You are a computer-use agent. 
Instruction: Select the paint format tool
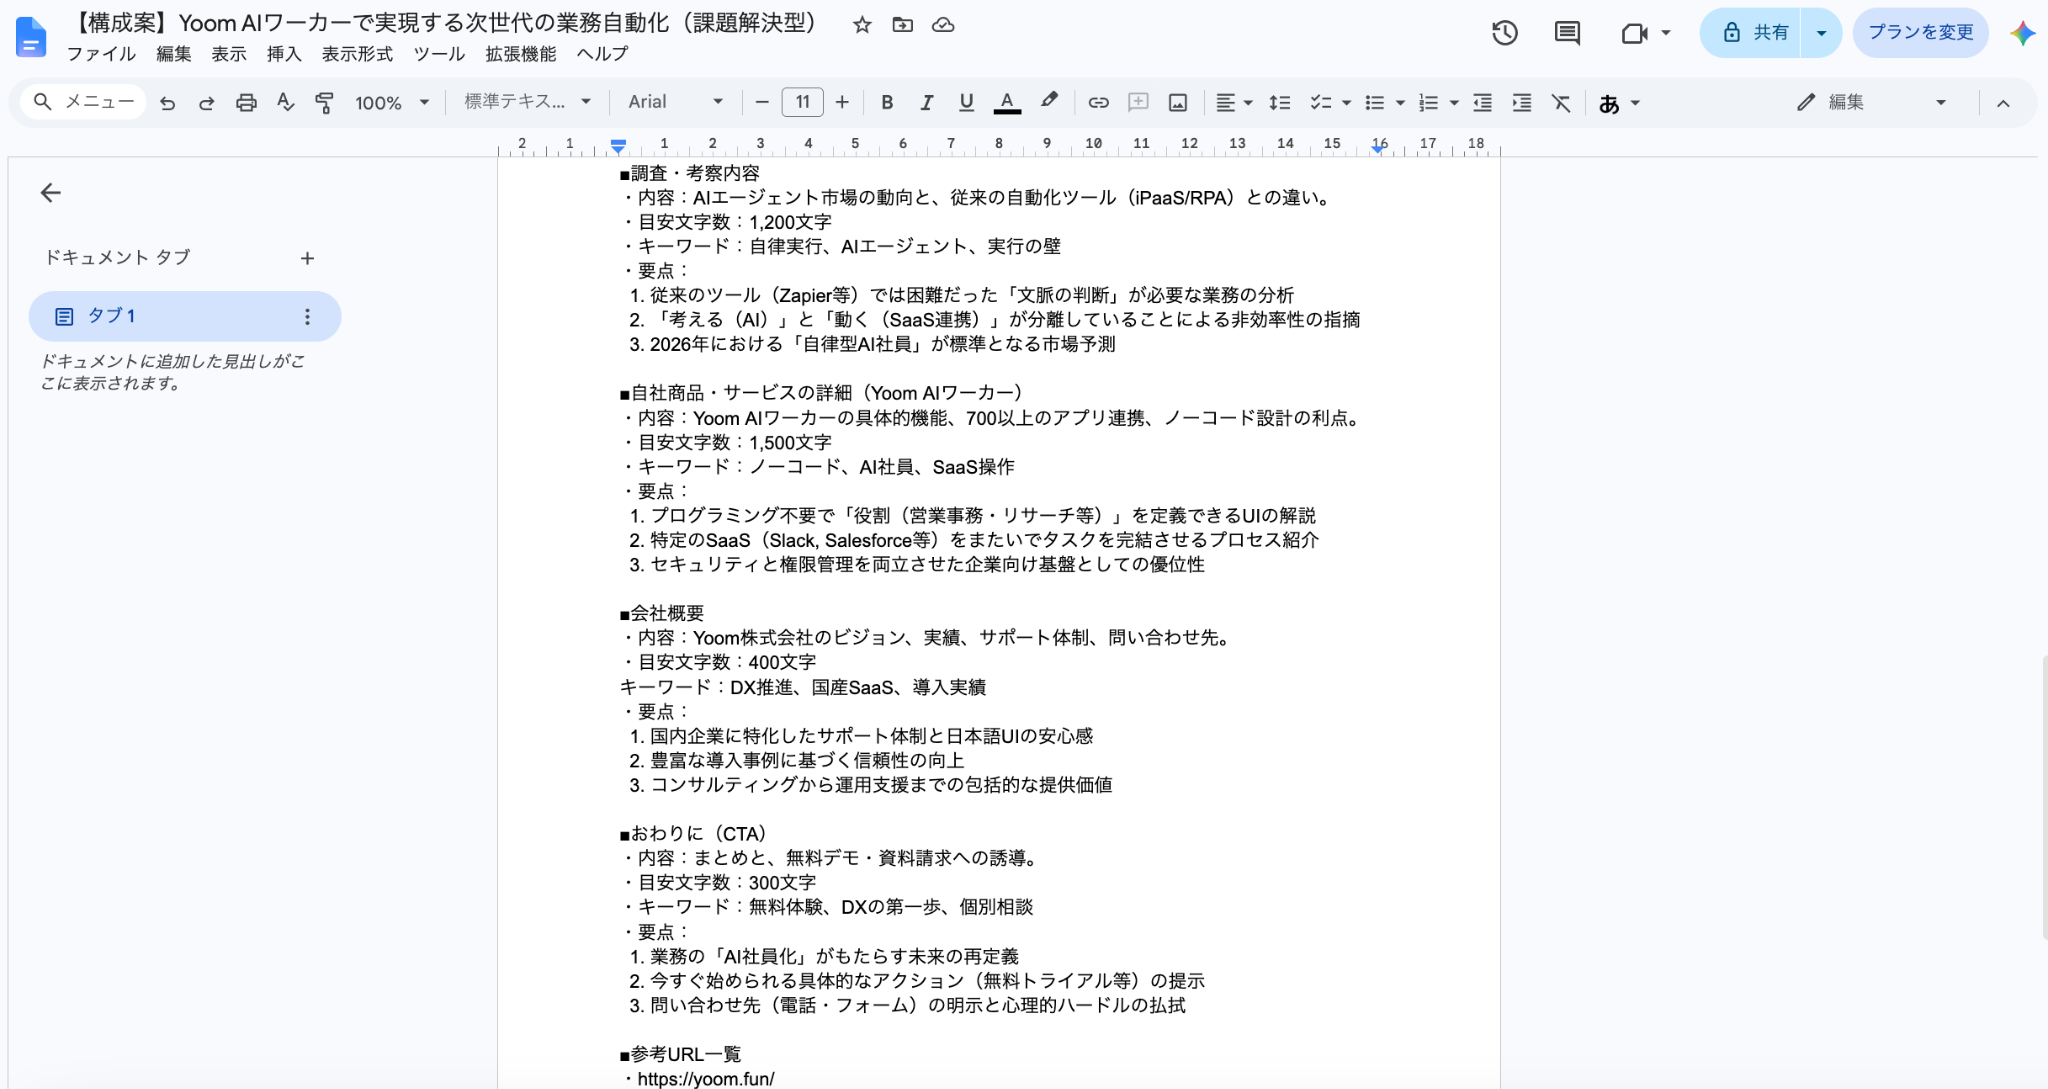click(324, 102)
